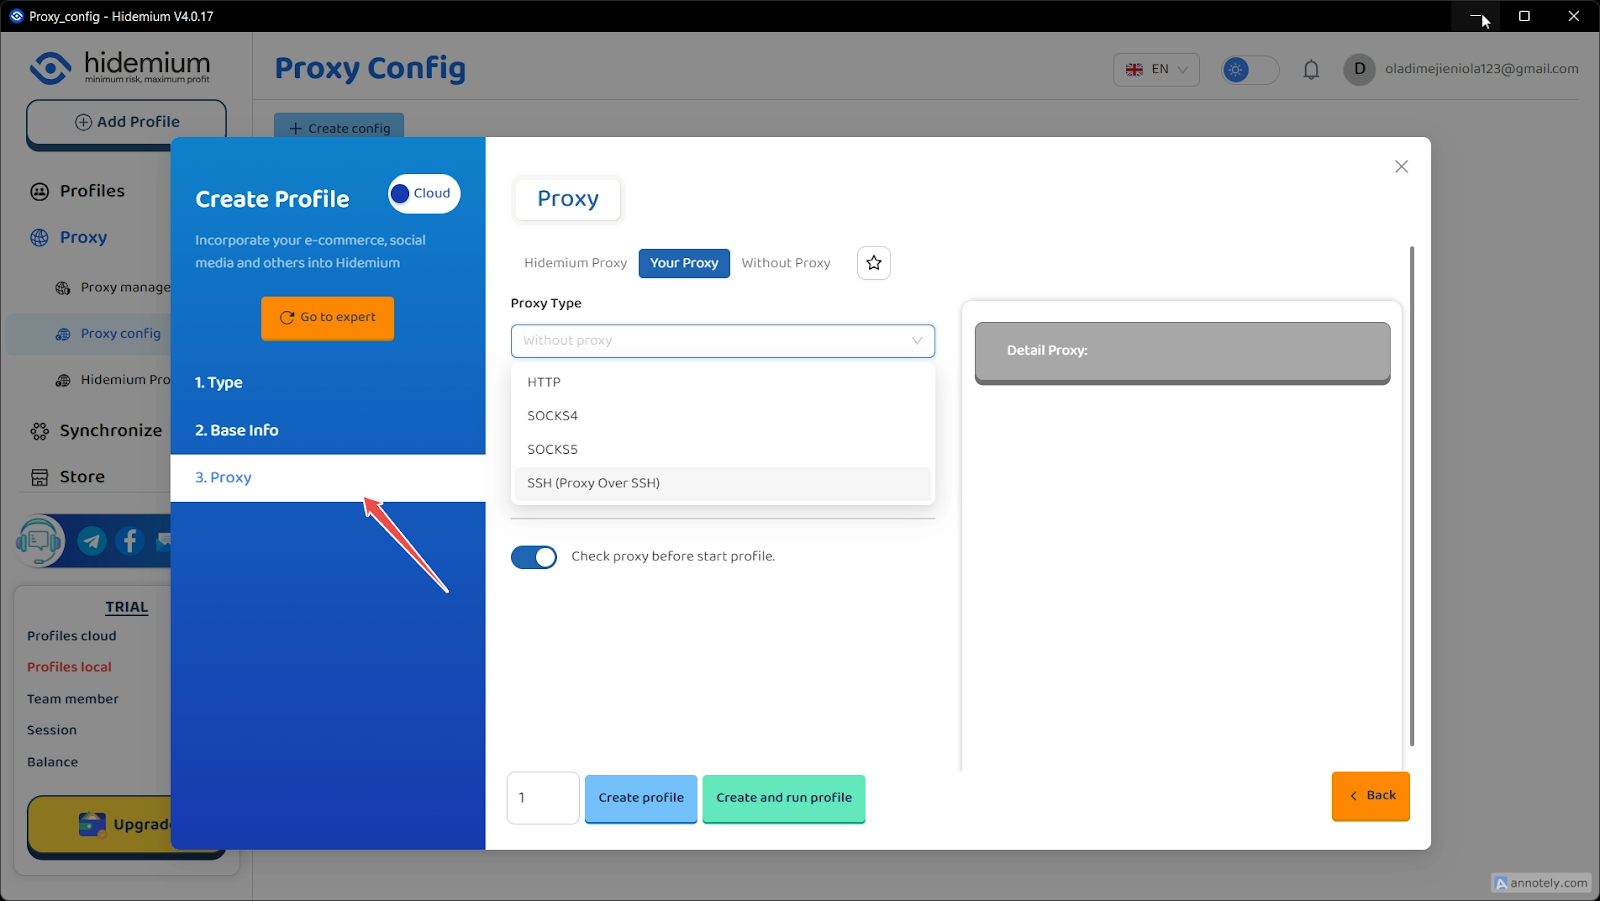This screenshot has width=1600, height=901.
Task: Maximize the Hidemium window
Action: pos(1524,16)
